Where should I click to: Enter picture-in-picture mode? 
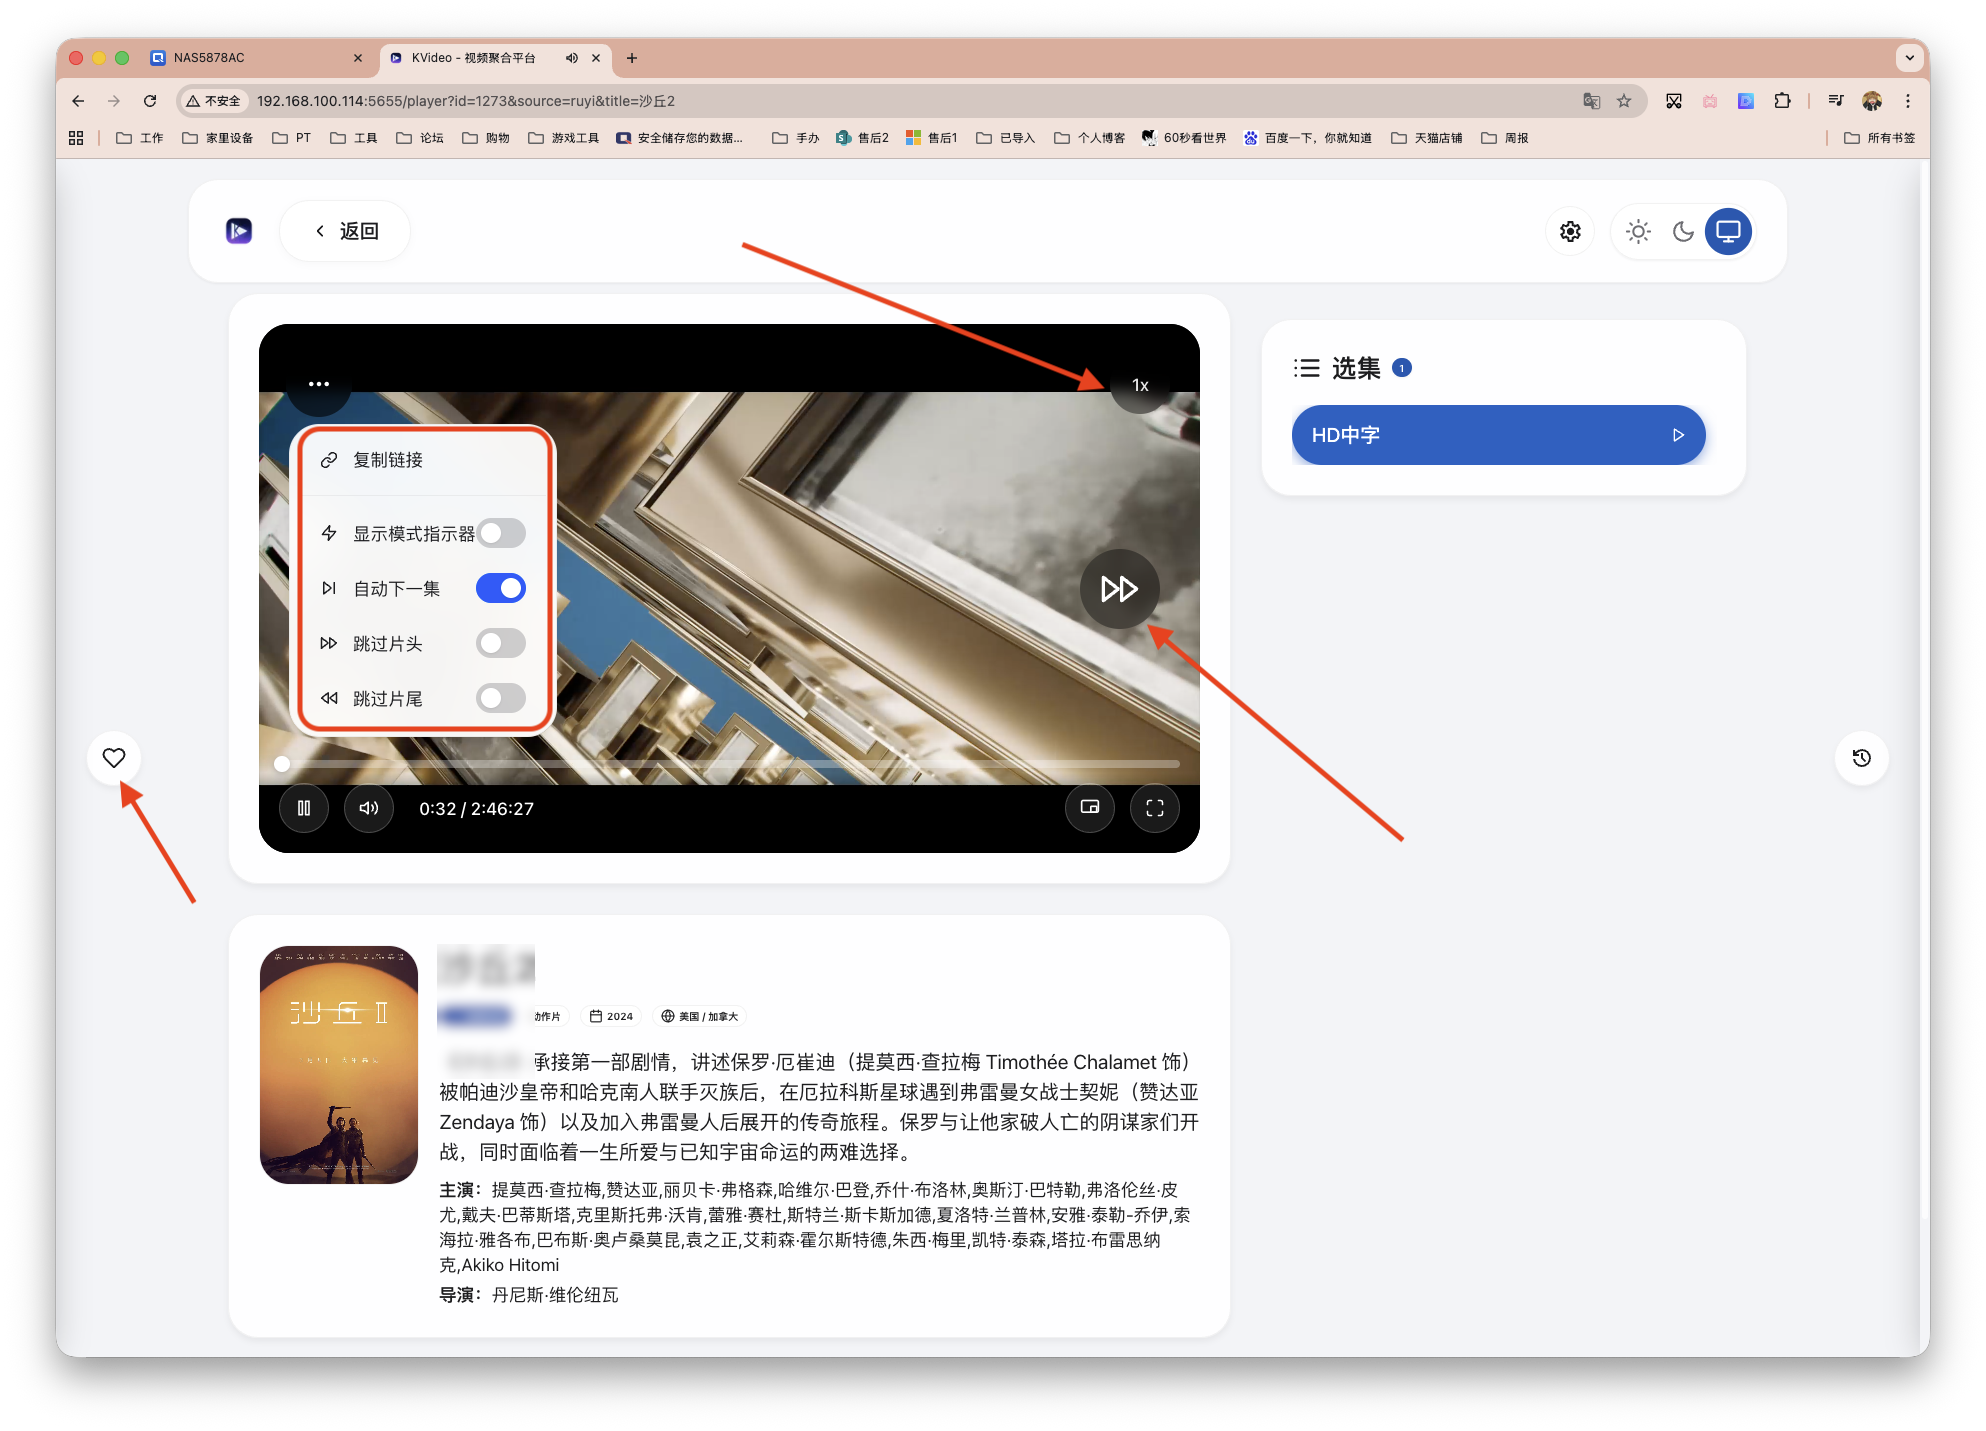click(1090, 808)
